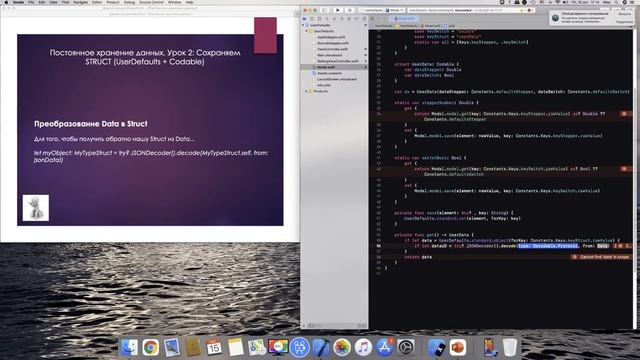Viewport: 640px width, 360px height.
Task: Open the Project navigator tab
Action: (304, 19)
